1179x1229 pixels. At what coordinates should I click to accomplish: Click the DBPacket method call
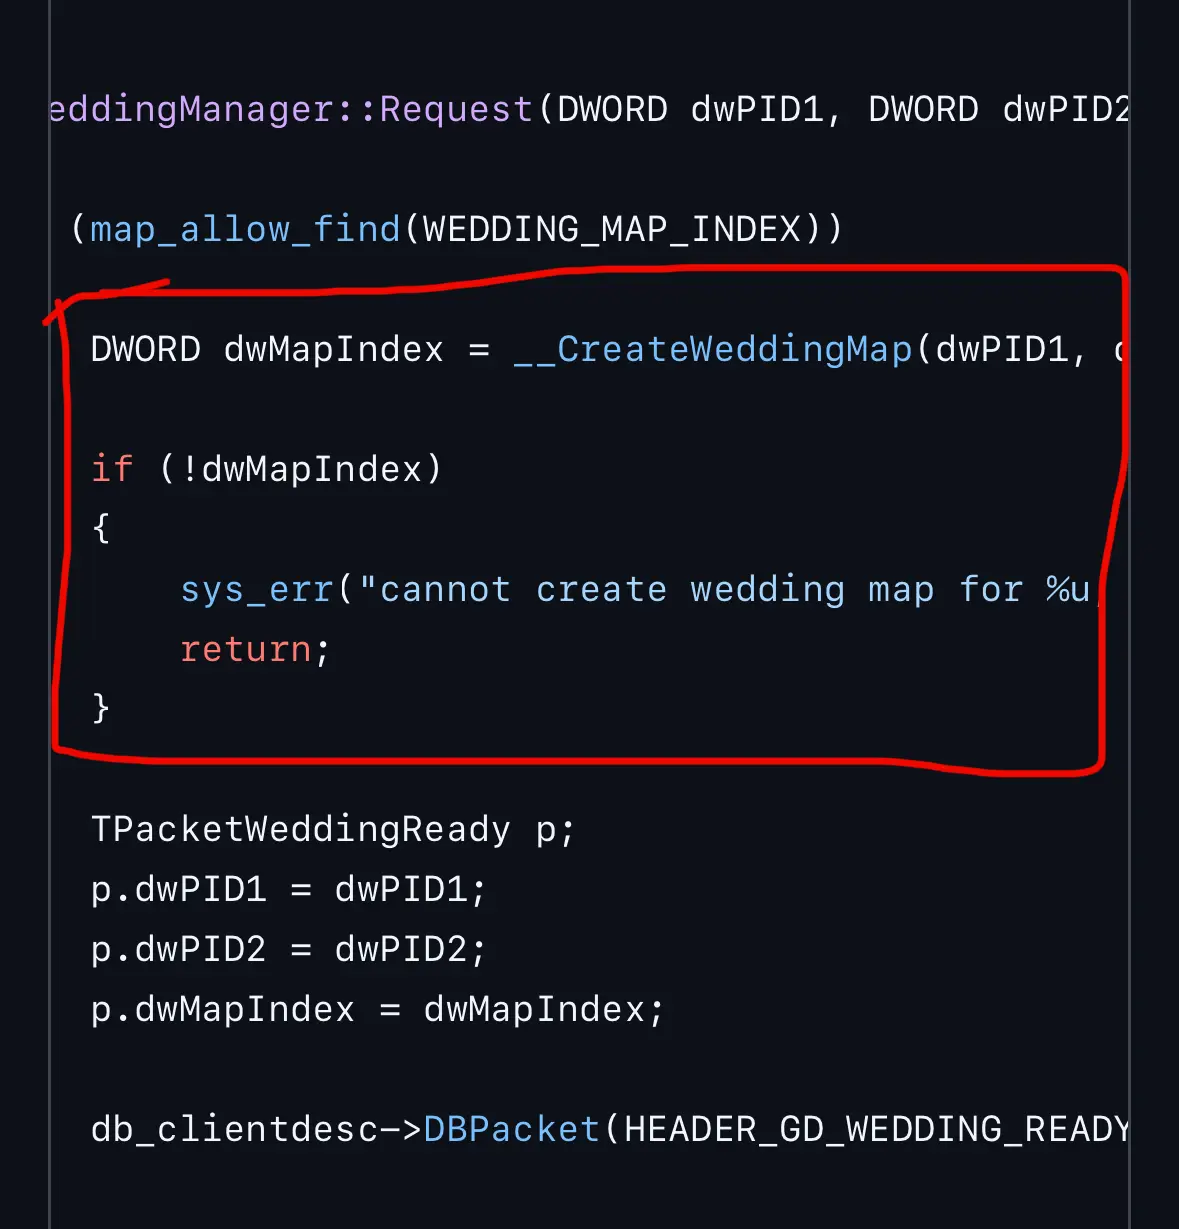point(511,1129)
